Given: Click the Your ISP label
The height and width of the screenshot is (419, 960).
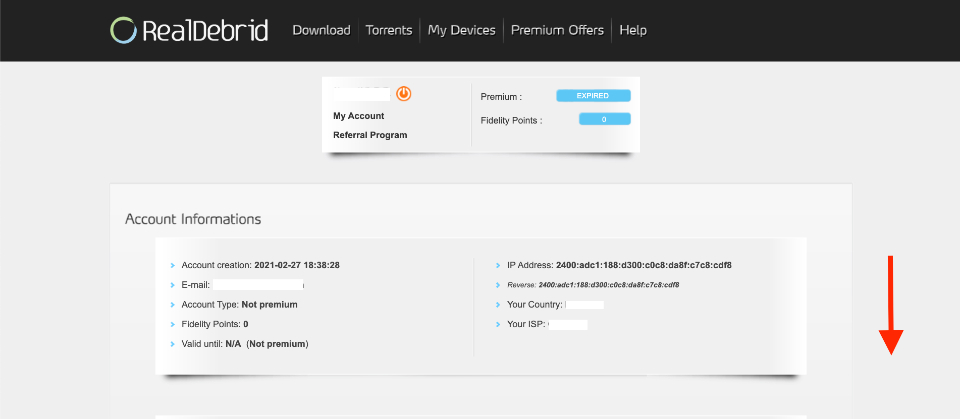Looking at the screenshot, I should [526, 324].
